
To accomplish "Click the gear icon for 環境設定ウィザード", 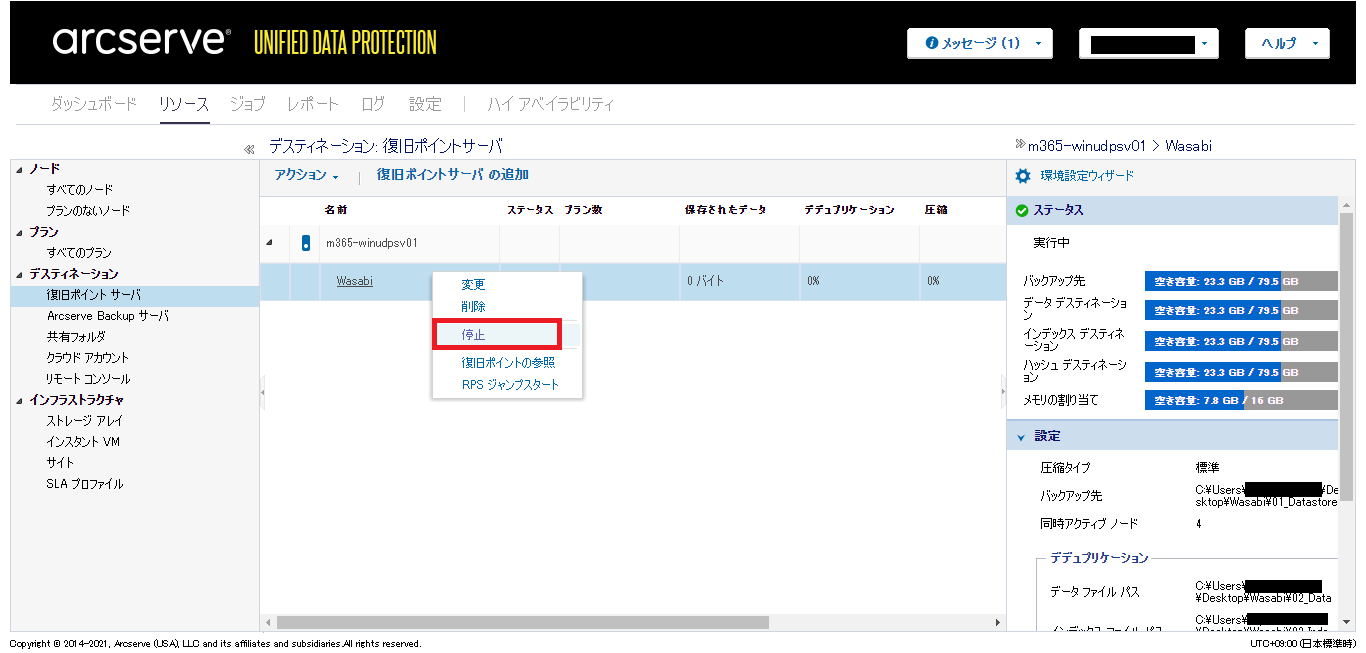I will click(x=1022, y=176).
